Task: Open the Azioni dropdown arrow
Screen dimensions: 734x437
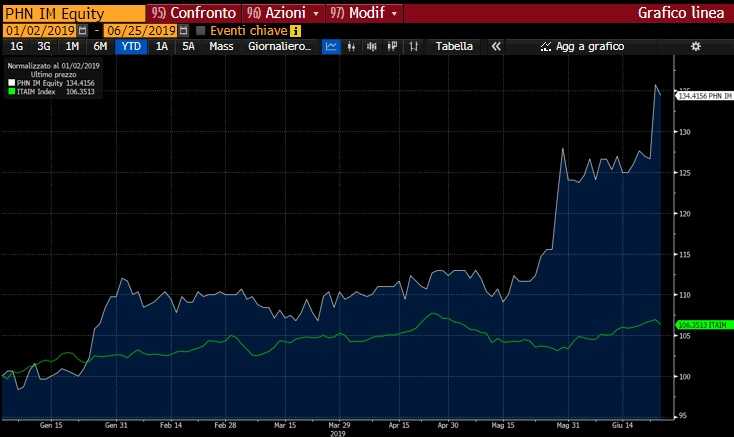Action: [316, 14]
